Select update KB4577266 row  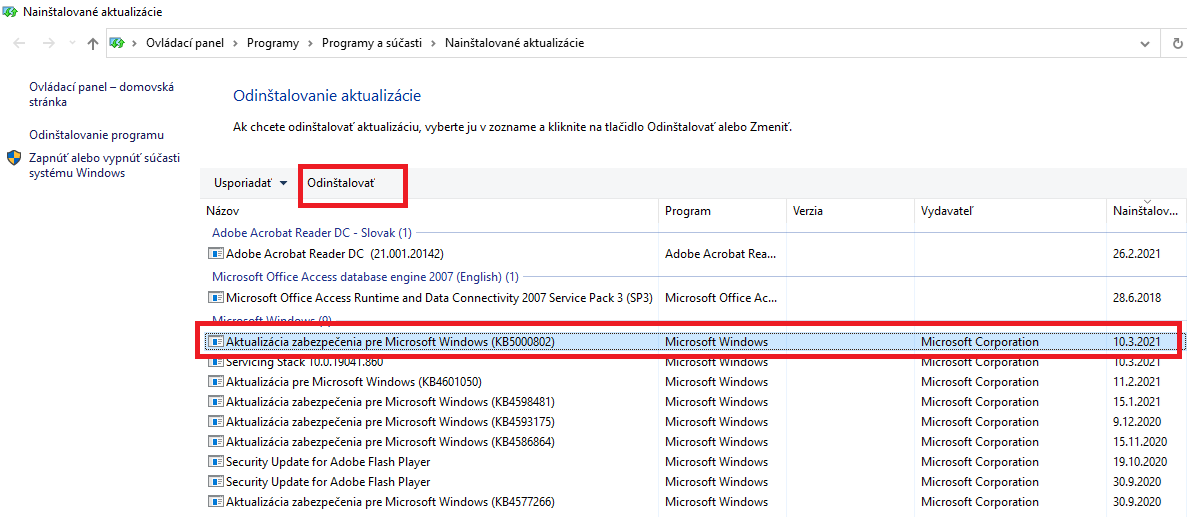[x=693, y=501]
